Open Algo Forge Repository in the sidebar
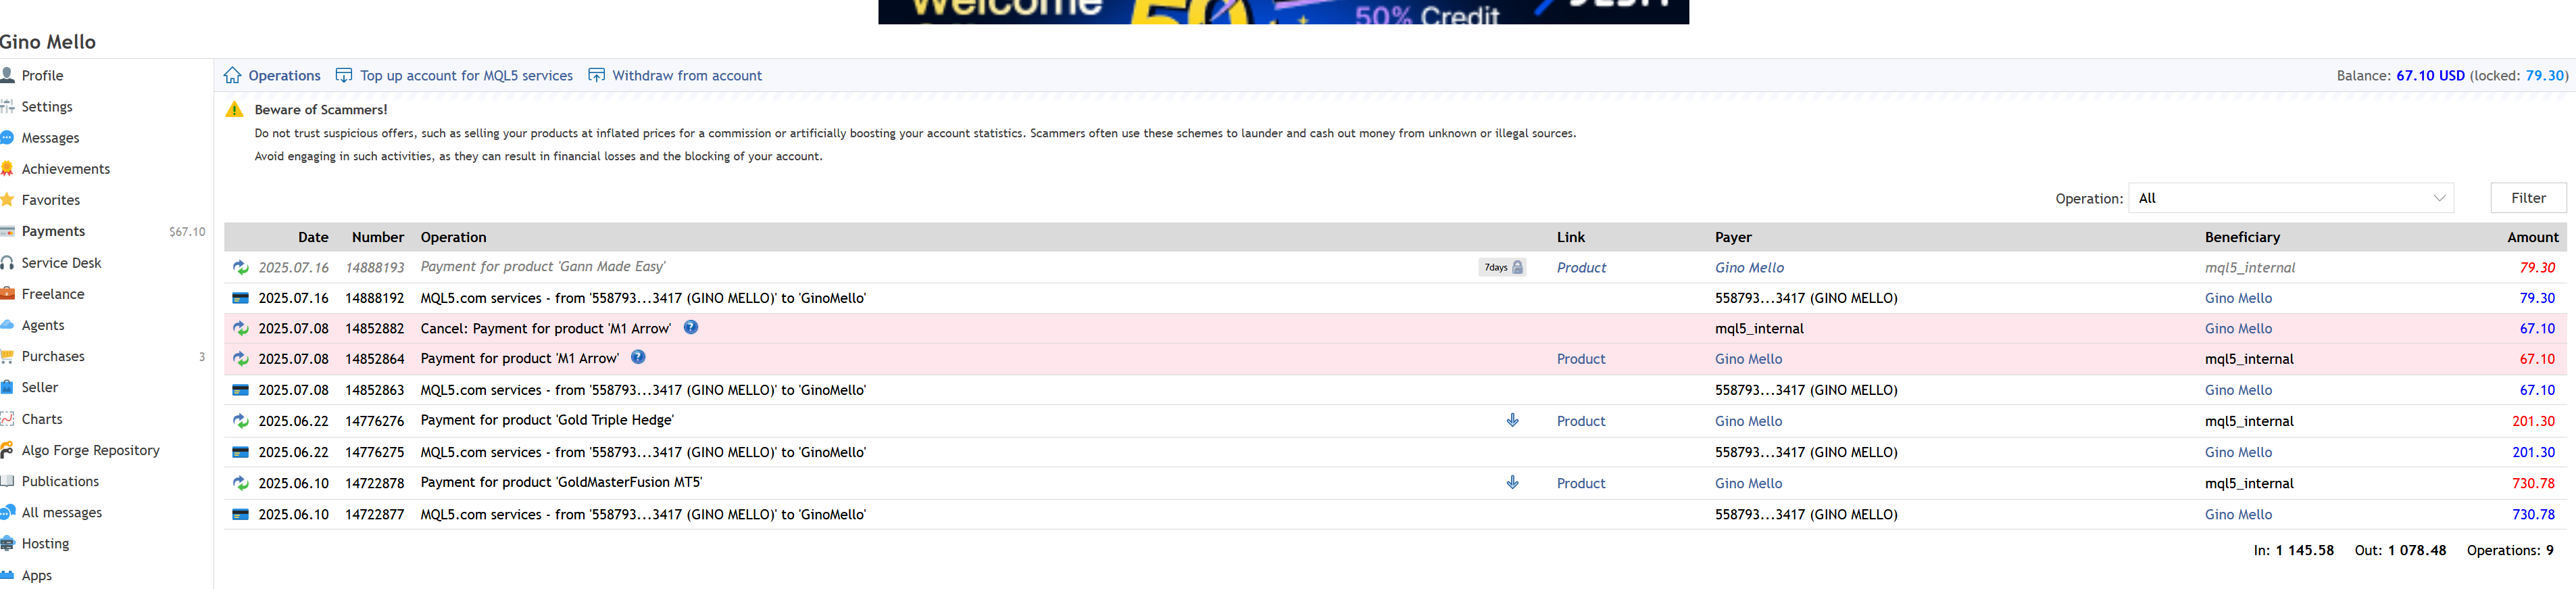The width and height of the screenshot is (2576, 589). coord(90,450)
